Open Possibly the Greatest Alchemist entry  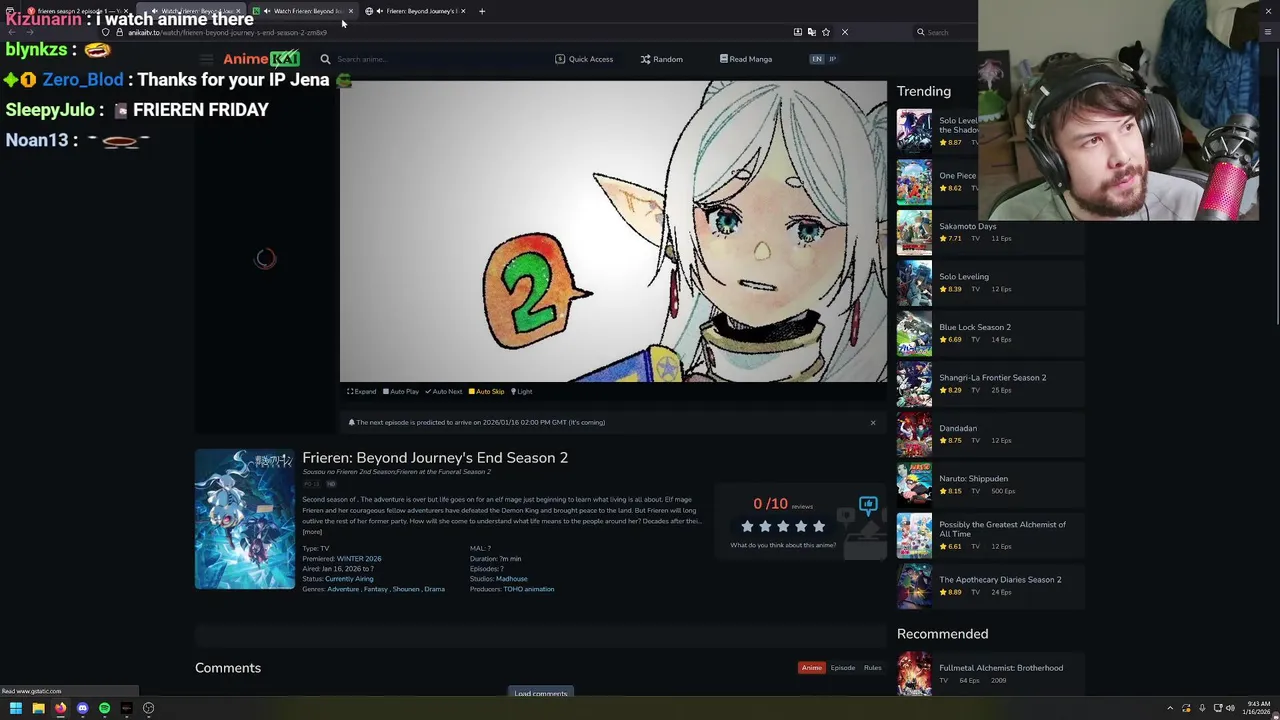(x=990, y=535)
